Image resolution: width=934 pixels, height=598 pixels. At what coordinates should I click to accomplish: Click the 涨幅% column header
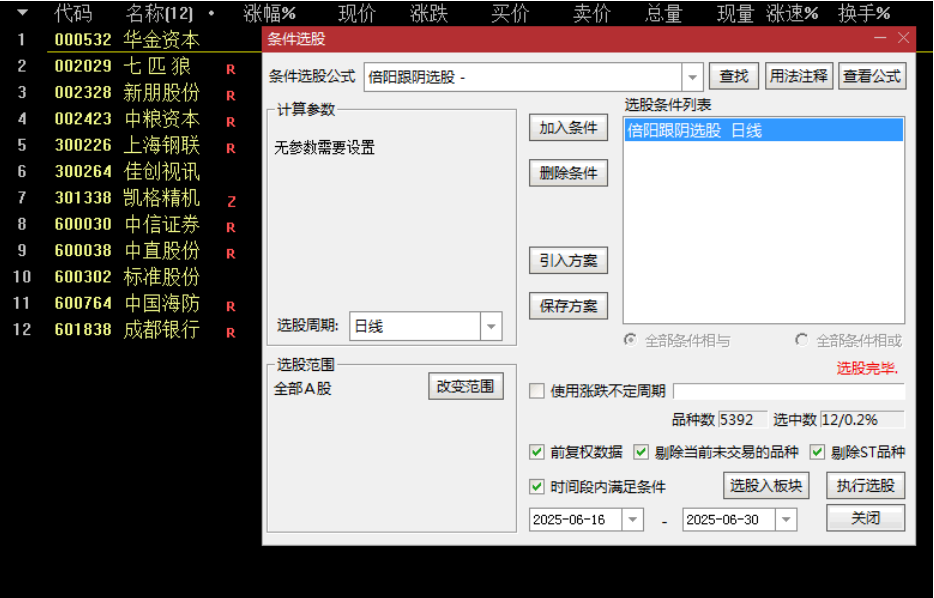point(272,13)
